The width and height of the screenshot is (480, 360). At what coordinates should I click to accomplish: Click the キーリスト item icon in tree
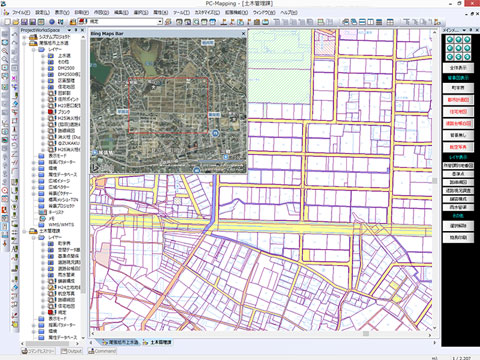pos(42,212)
